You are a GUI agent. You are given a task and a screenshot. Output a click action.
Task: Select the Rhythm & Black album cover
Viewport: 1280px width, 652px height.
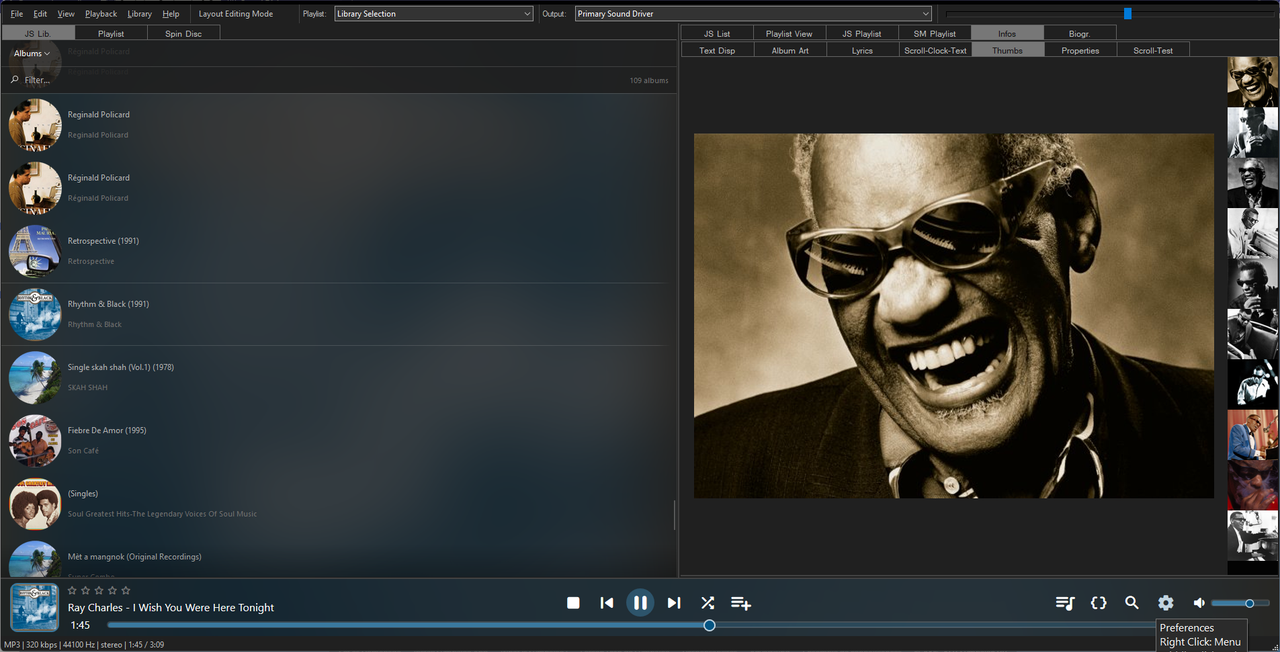coord(35,314)
